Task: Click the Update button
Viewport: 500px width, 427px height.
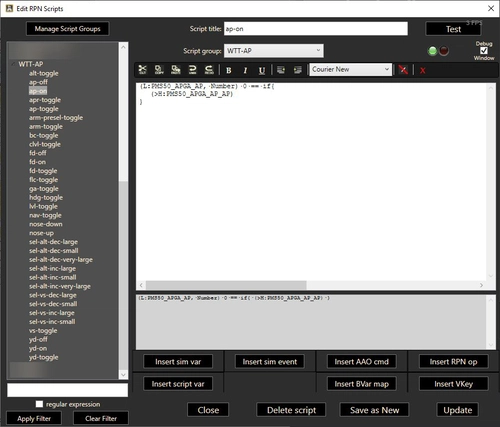Action: [x=457, y=410]
